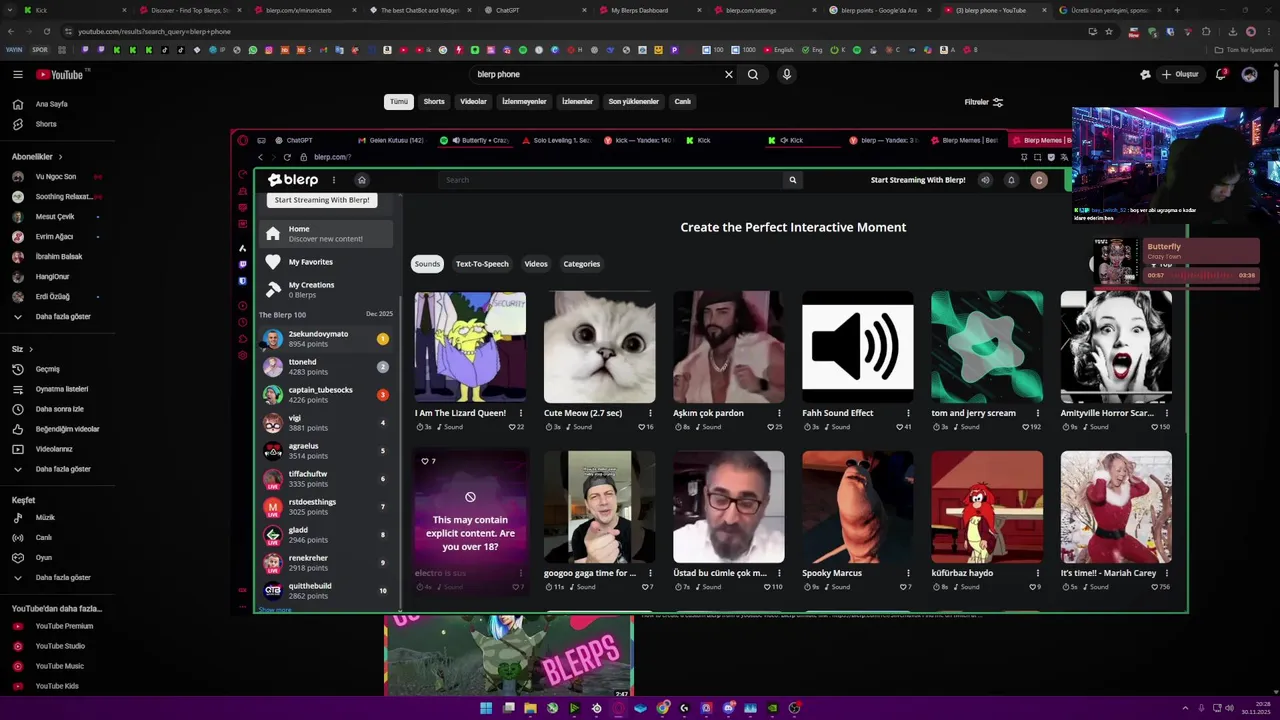1280x720 pixels.
Task: Select the Son yüklenenler filter chip
Action: click(634, 102)
